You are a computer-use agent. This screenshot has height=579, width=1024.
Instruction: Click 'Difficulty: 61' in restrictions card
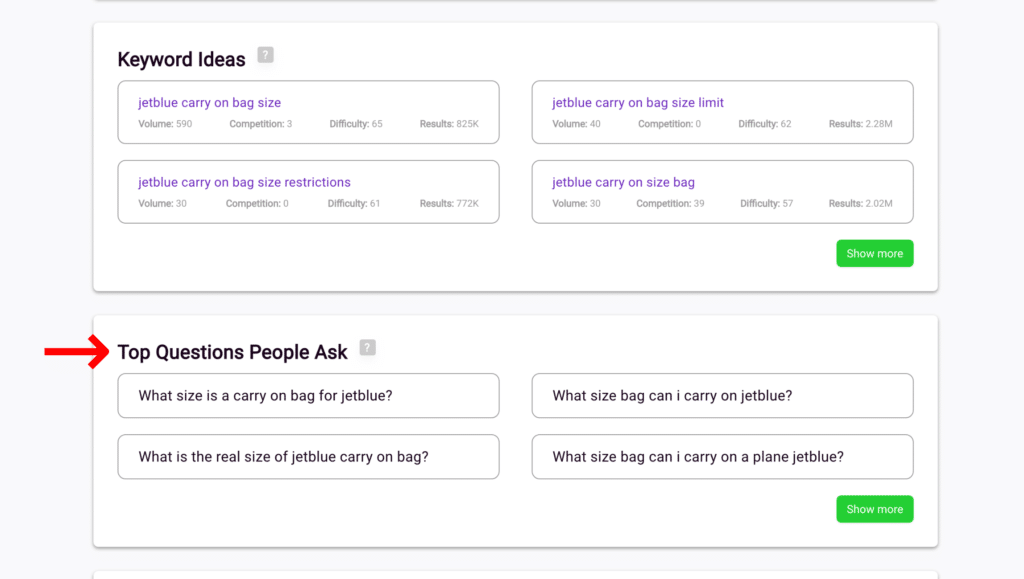(x=354, y=204)
